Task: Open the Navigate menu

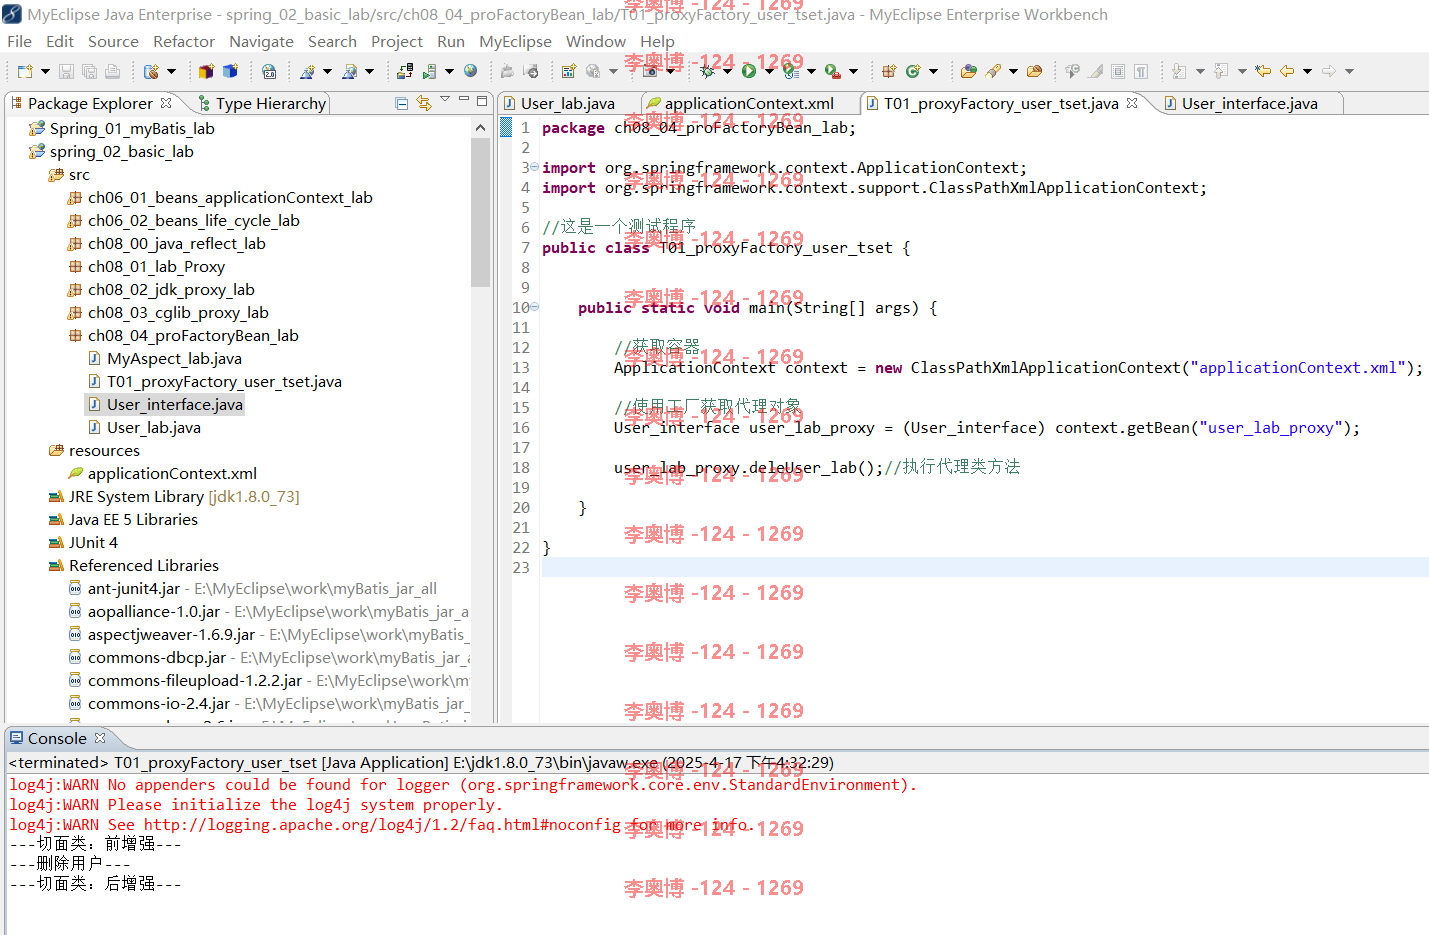Action: [x=261, y=41]
